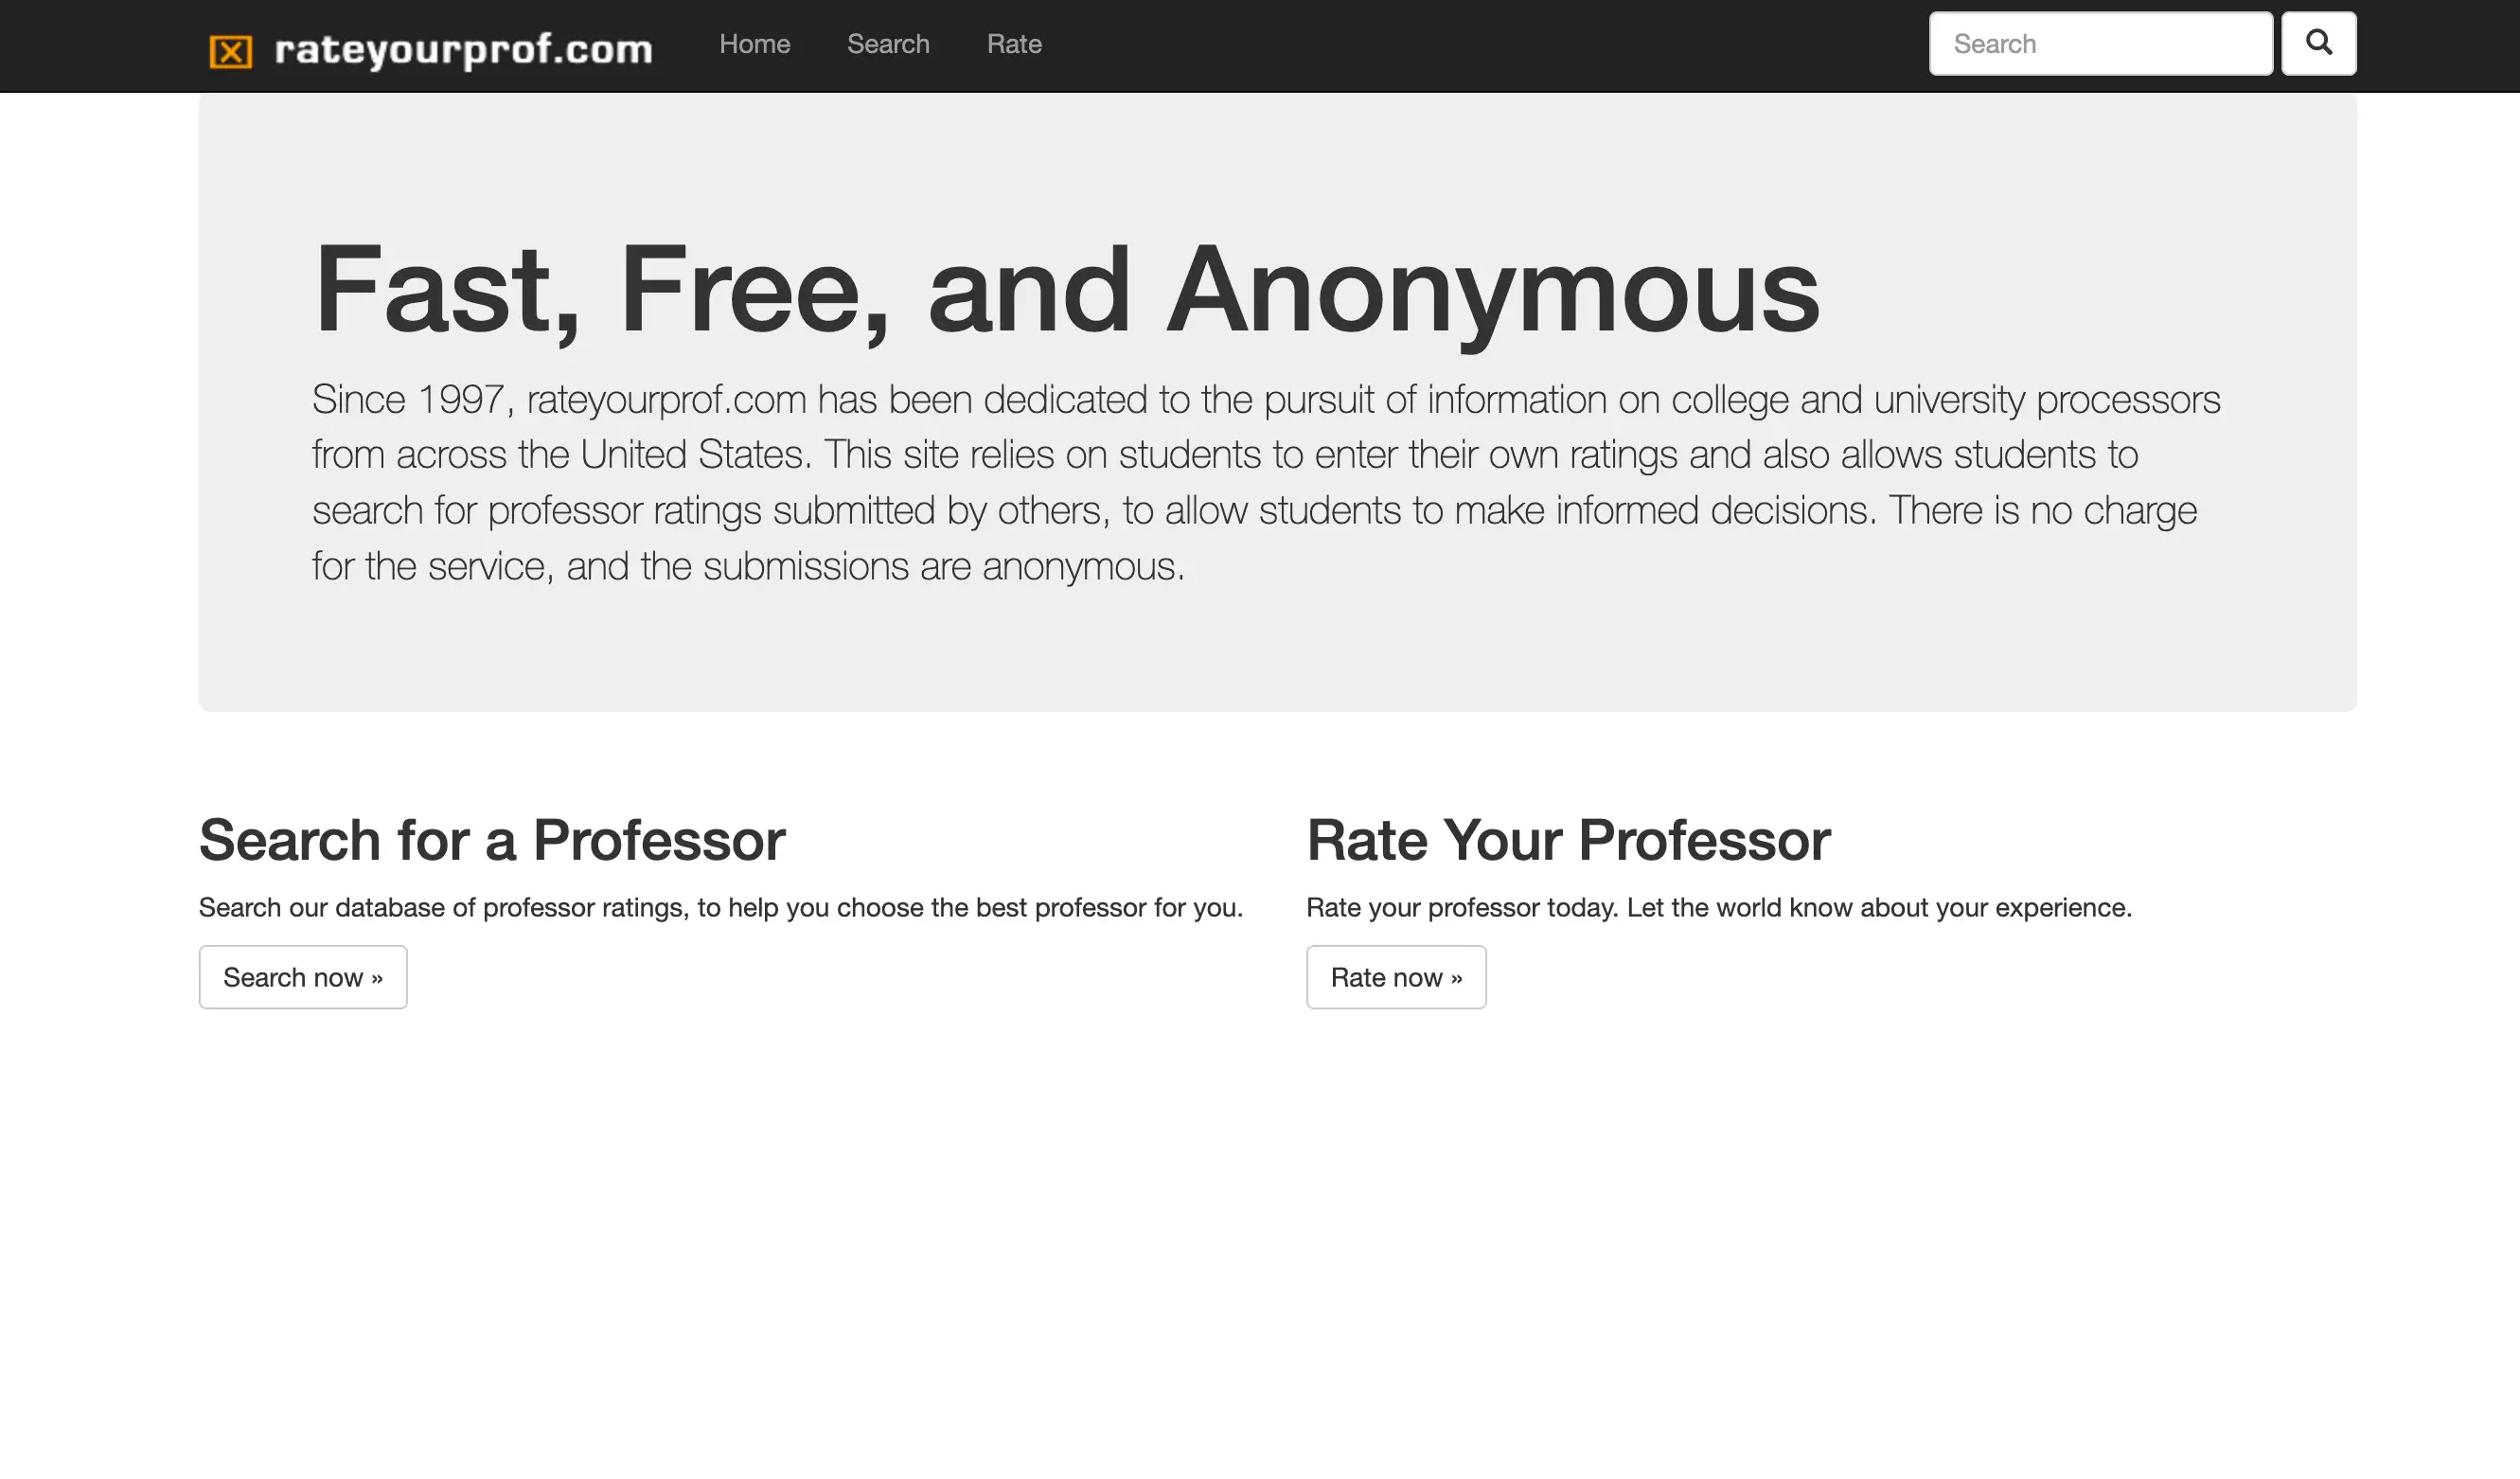The image size is (2520, 1479).
Task: Click the "Rate now »" button
Action: (1396, 977)
